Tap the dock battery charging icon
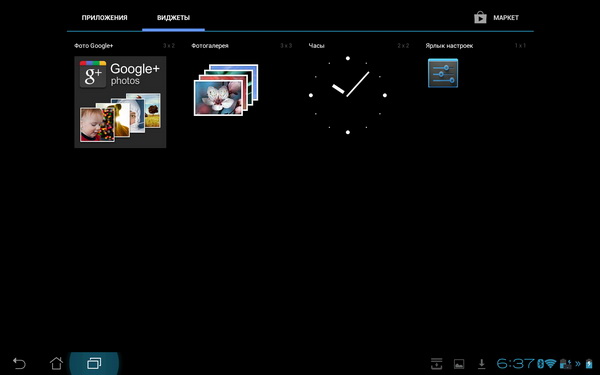The height and width of the screenshot is (375, 600). coord(566,364)
